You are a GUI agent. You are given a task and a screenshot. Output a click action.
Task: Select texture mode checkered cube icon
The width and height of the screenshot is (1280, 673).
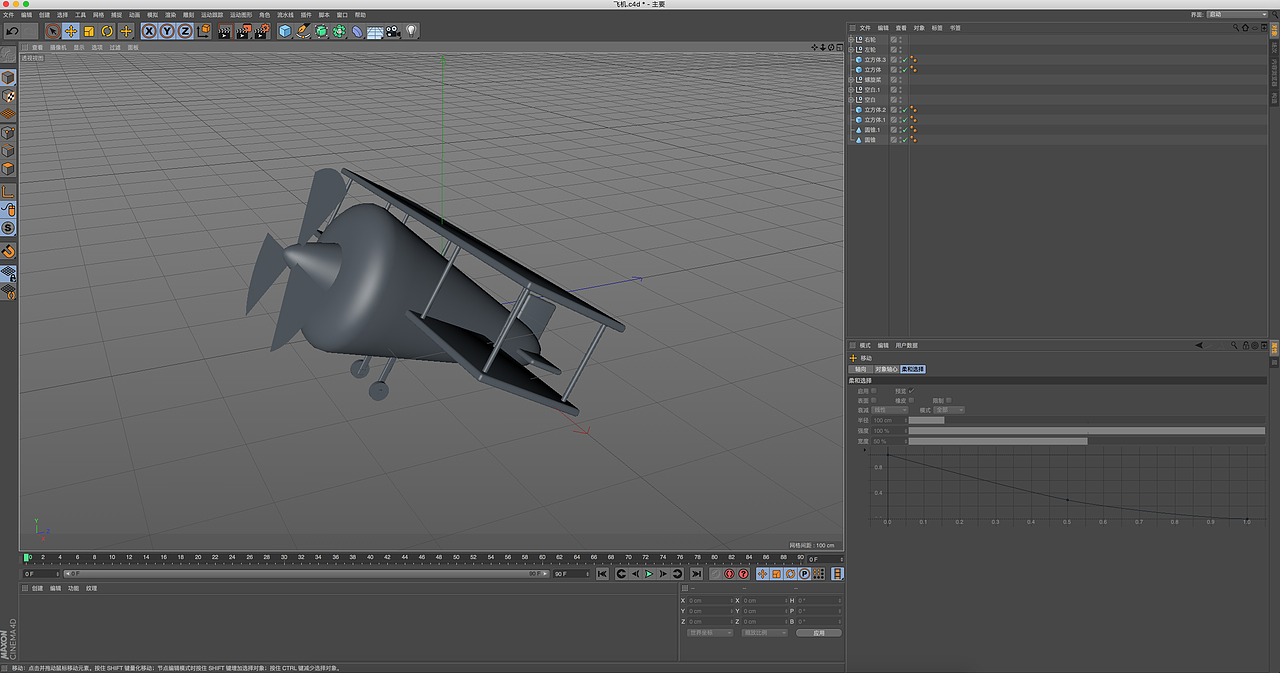pos(8,96)
